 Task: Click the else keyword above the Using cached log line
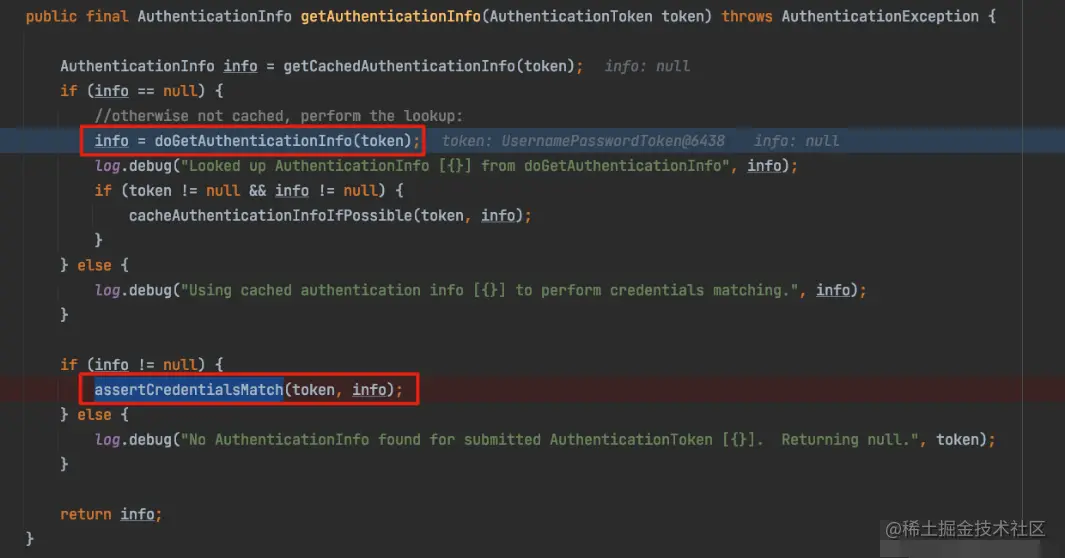click(94, 265)
